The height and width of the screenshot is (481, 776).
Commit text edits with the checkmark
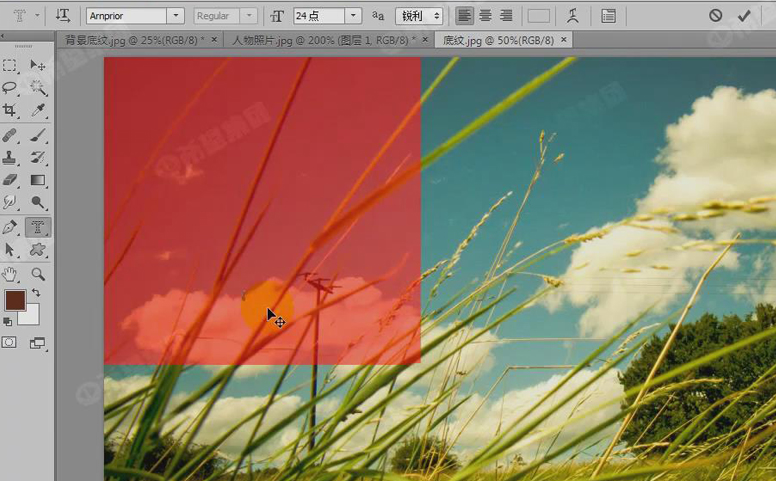tap(744, 16)
